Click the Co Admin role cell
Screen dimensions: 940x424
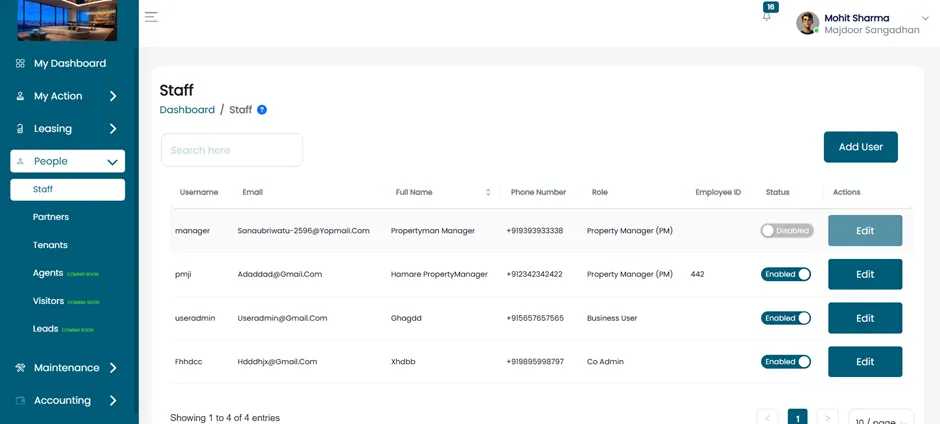pyautogui.click(x=605, y=362)
